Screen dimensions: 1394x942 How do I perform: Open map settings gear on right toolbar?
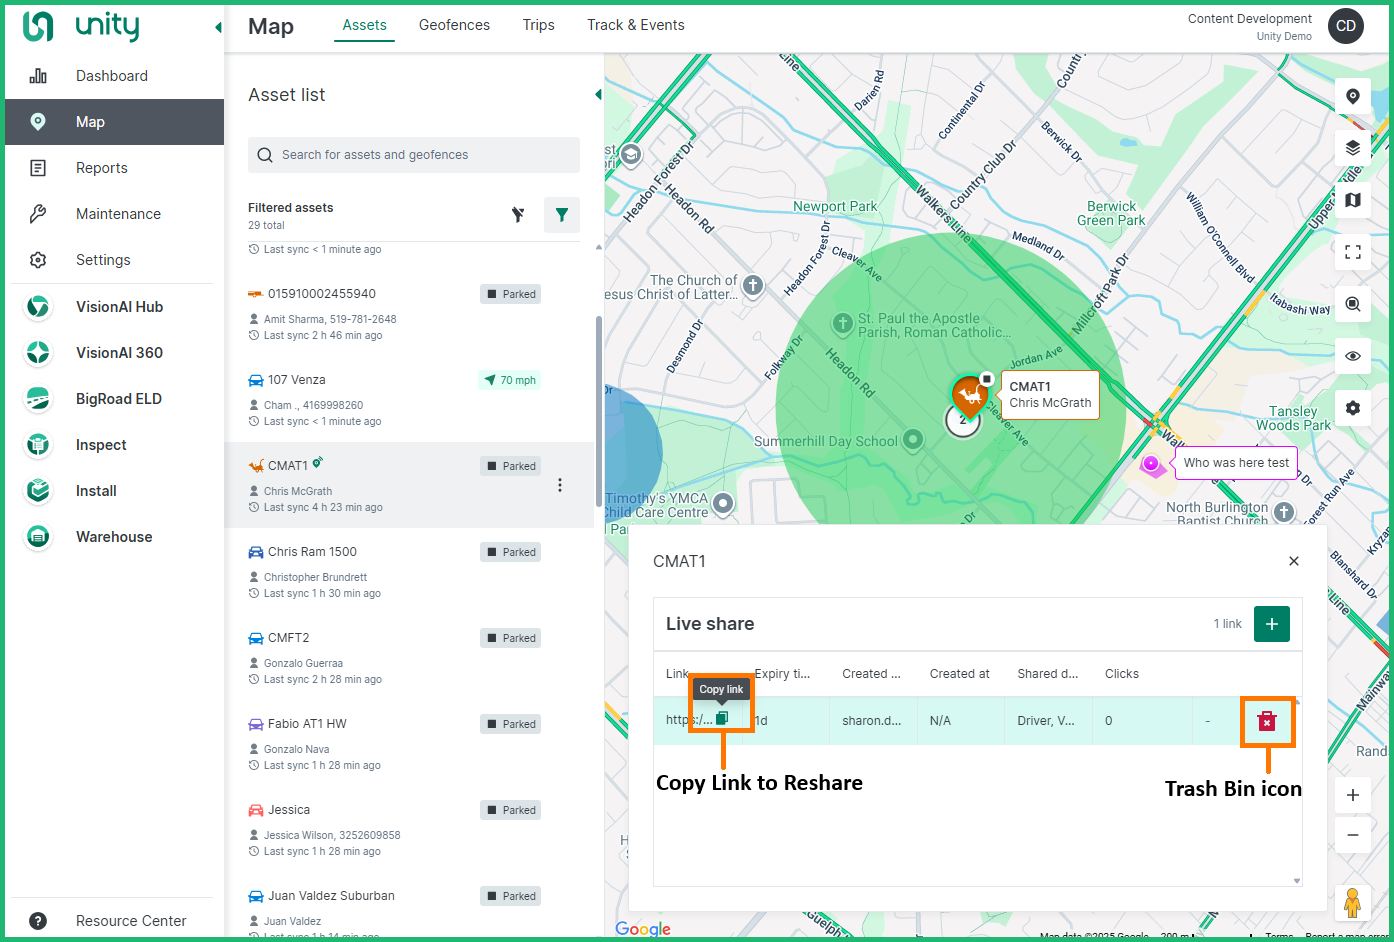(x=1352, y=408)
